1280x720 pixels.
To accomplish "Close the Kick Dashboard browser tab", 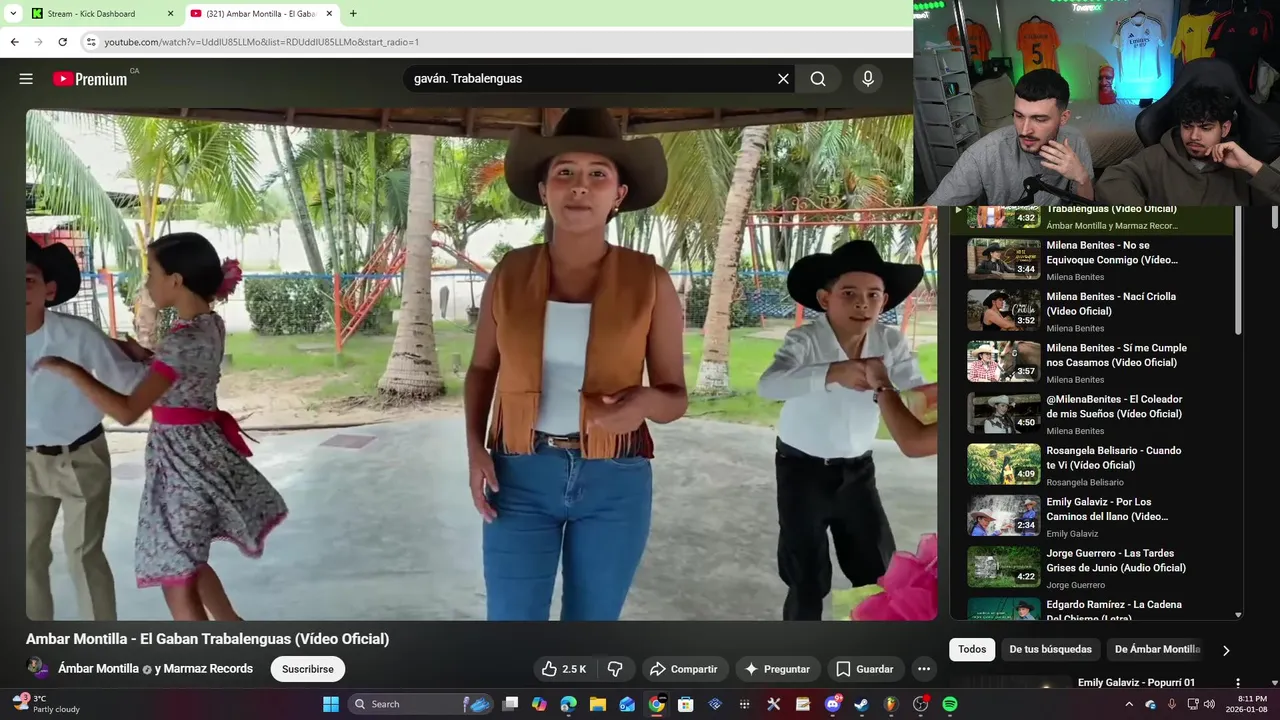I will (x=170, y=14).
